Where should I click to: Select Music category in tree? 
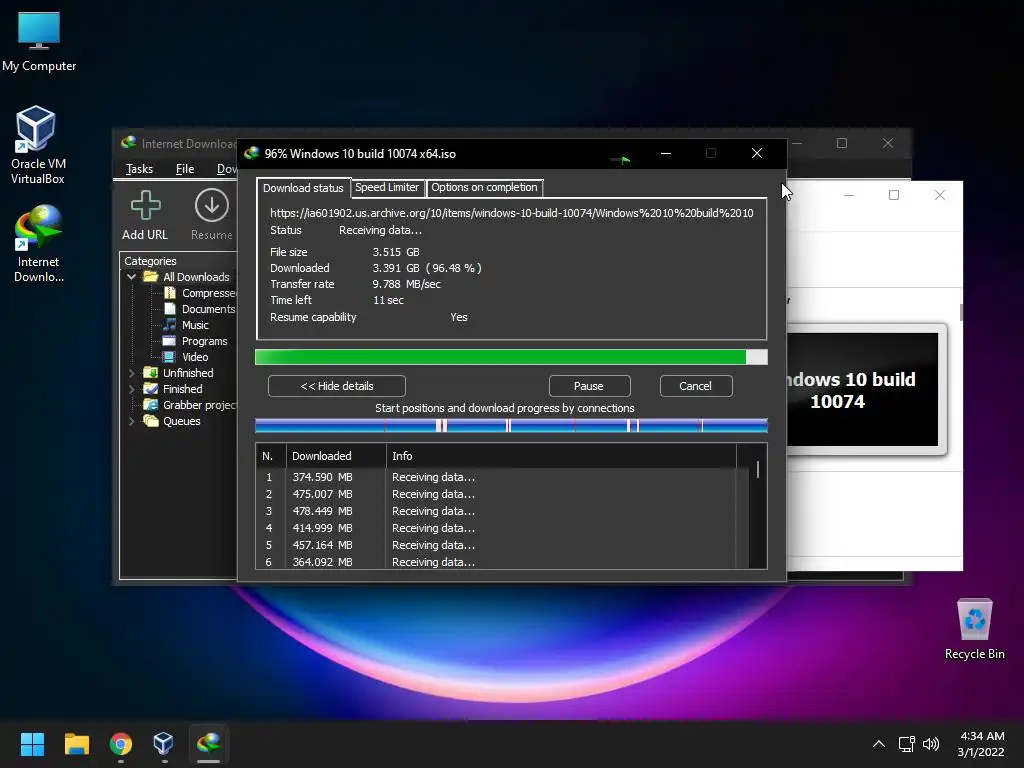pos(187,325)
